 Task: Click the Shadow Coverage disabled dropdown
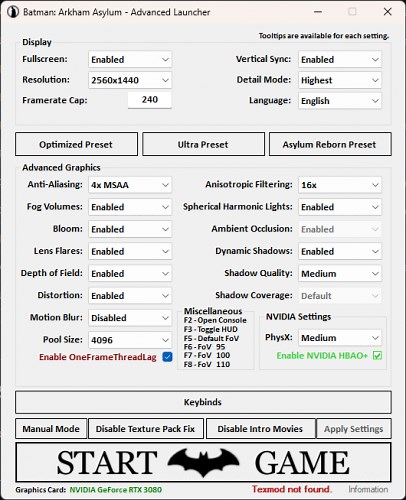340,296
